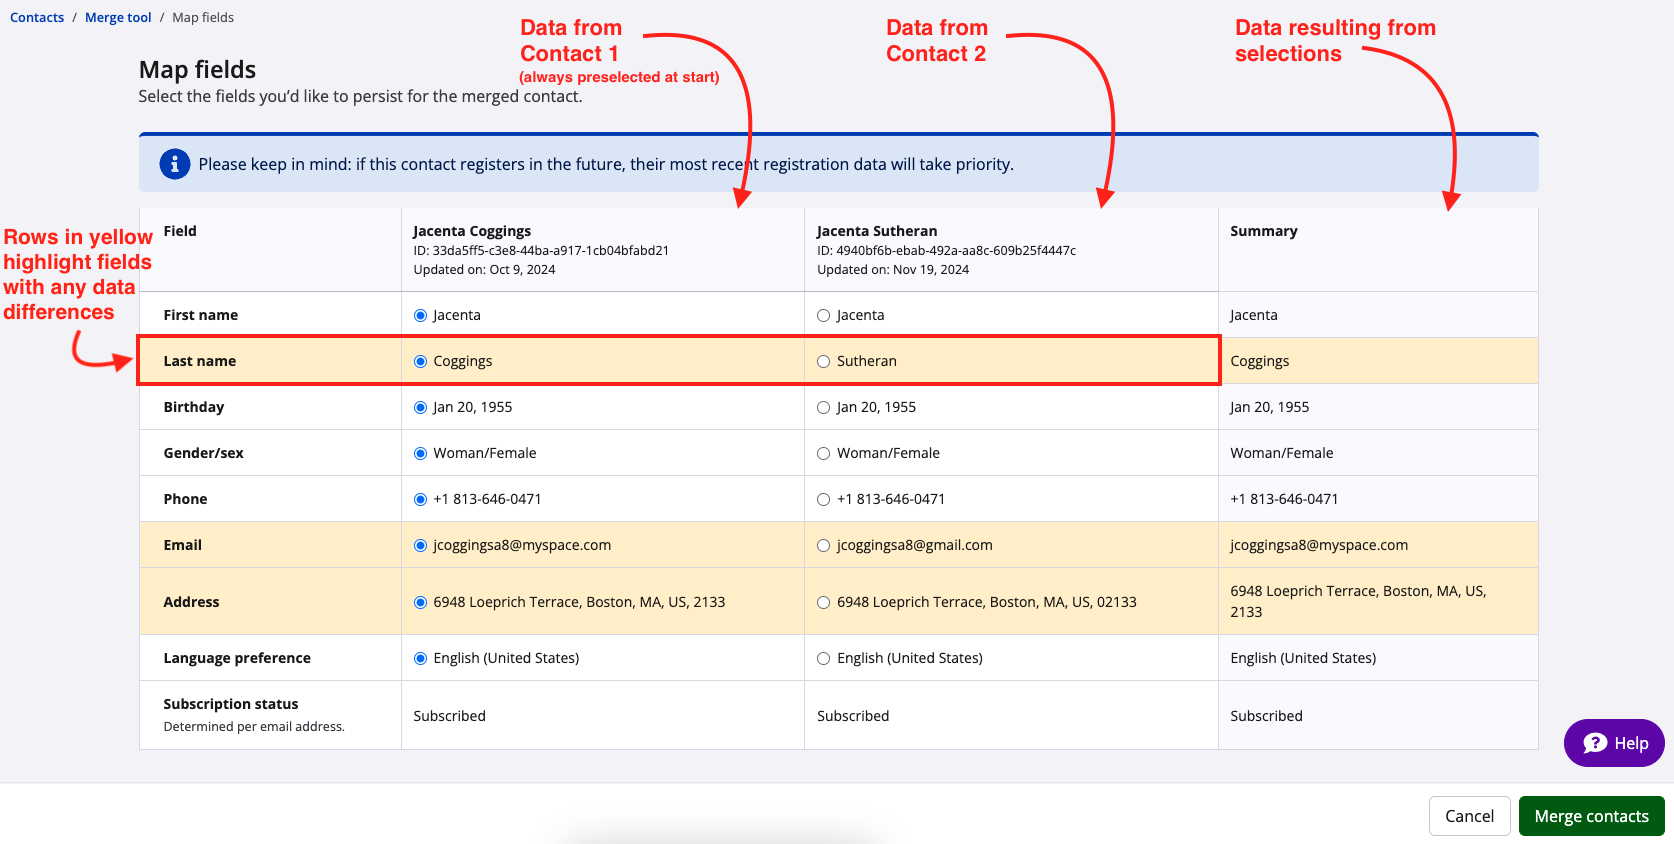Click the Merge contacts button
Image resolution: width=1674 pixels, height=844 pixels.
[1591, 816]
